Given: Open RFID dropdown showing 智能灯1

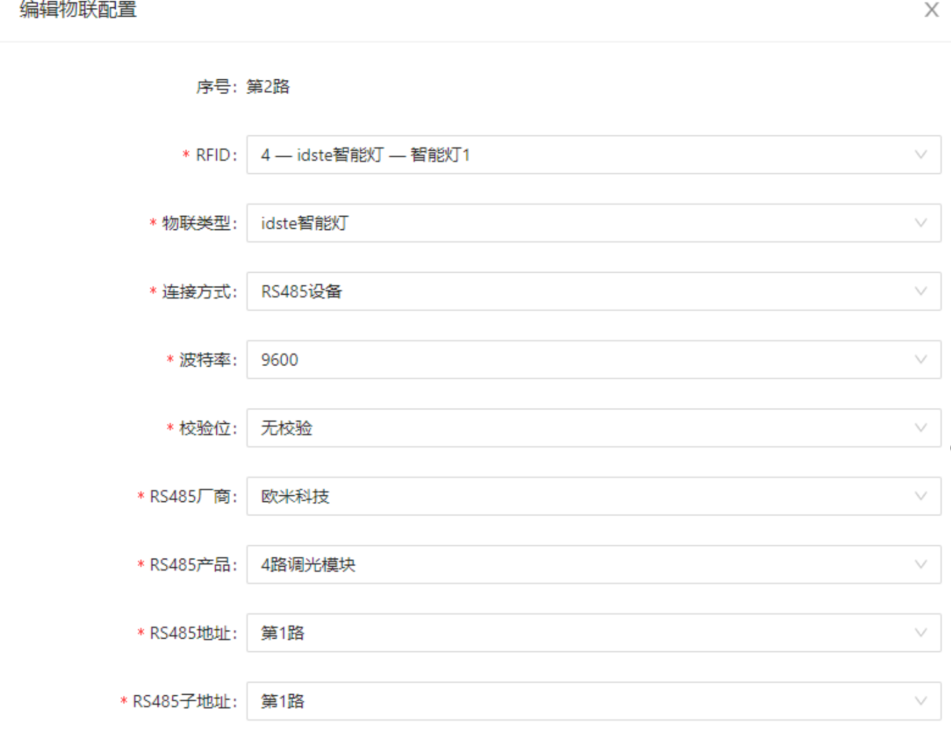Looking at the screenshot, I should 580,155.
